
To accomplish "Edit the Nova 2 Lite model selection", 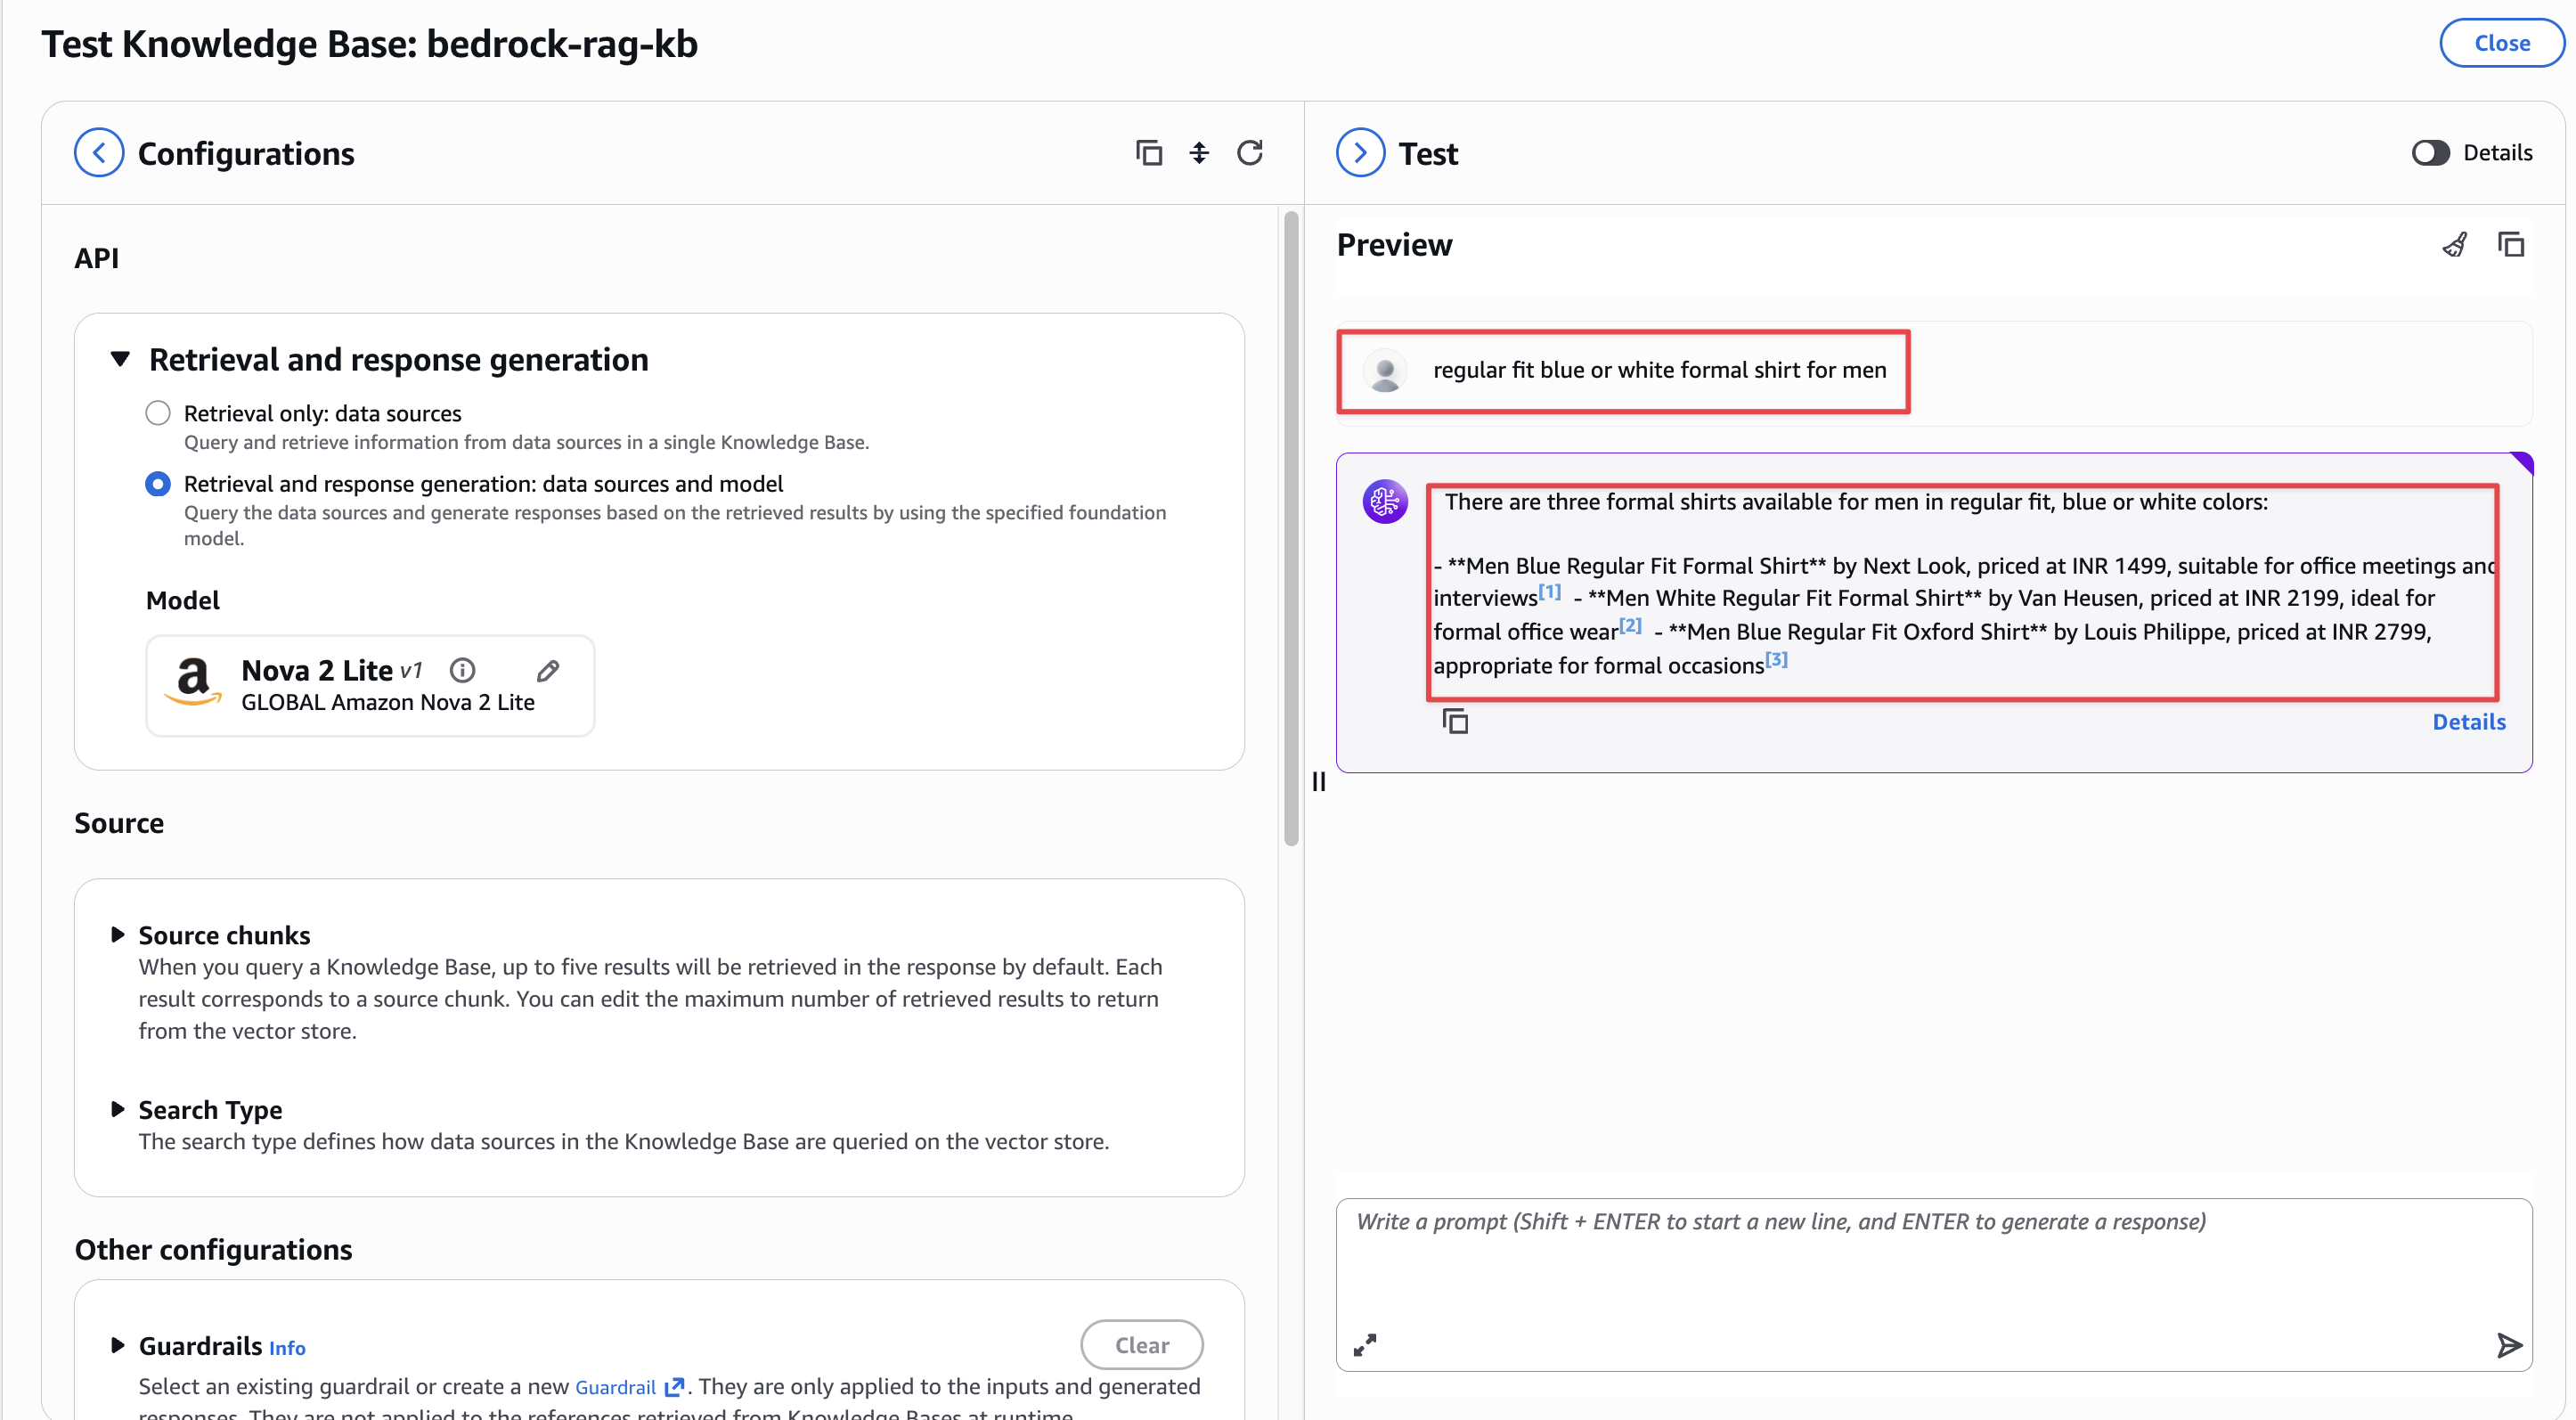I will pos(548,670).
